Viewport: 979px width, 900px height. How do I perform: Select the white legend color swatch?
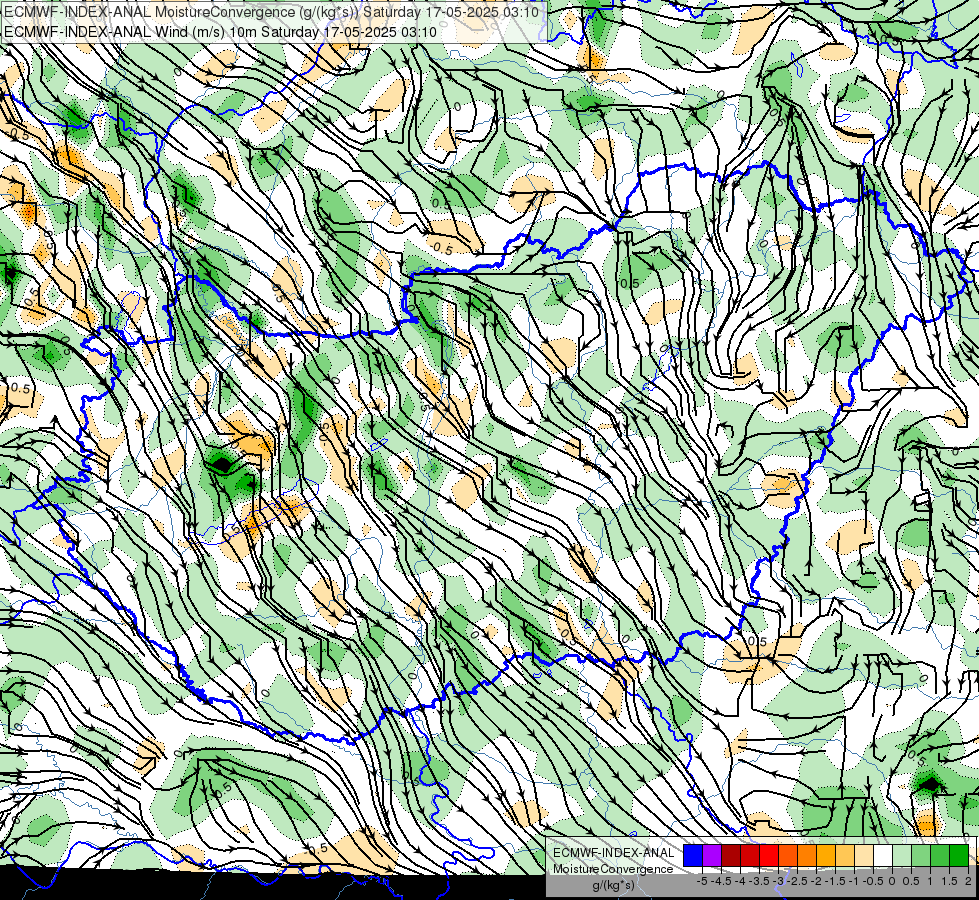click(883, 855)
